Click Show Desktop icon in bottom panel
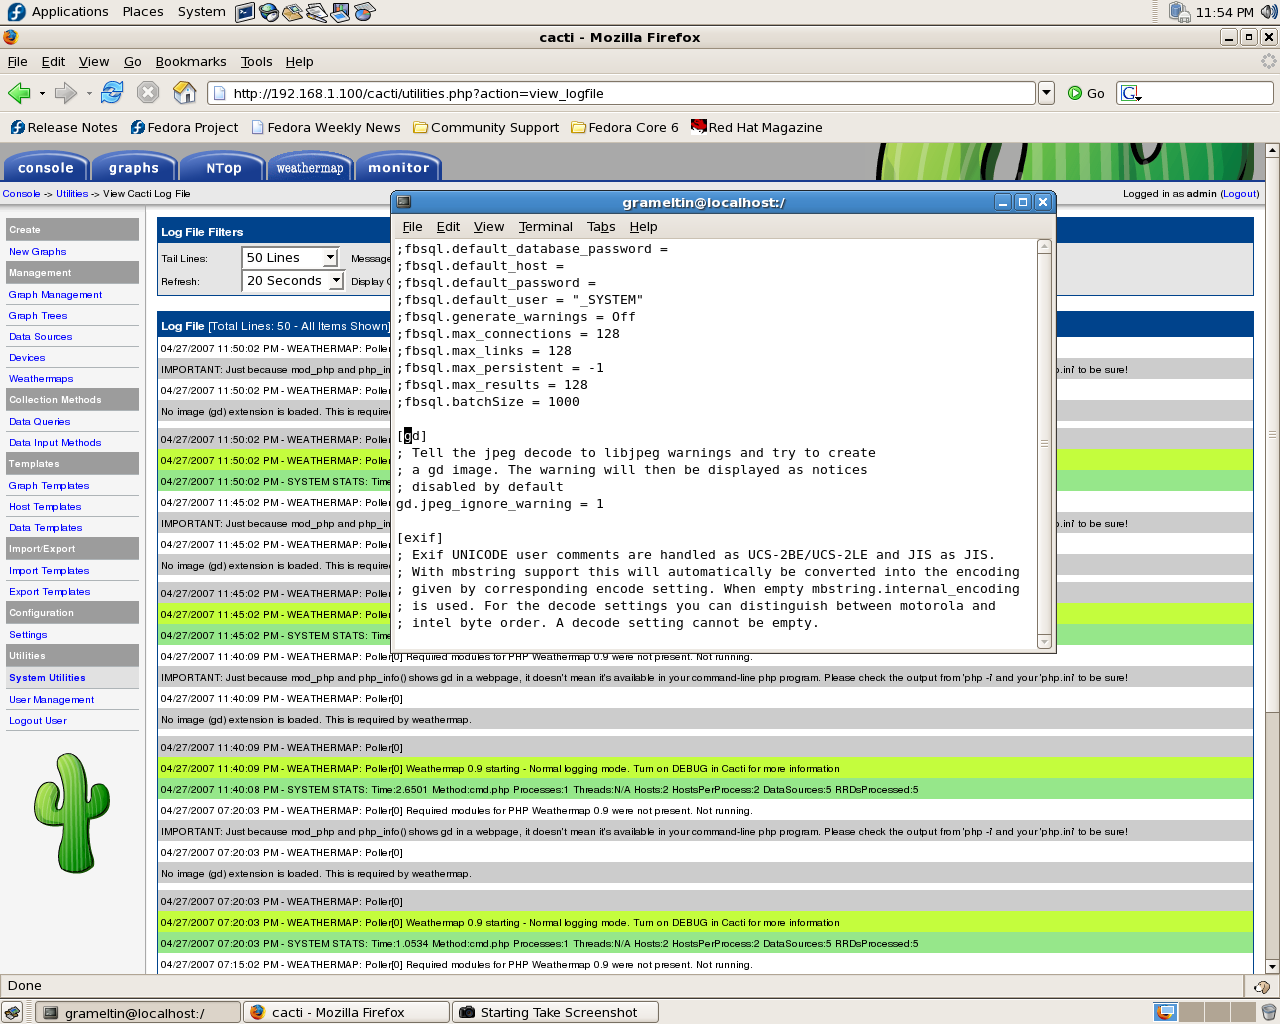This screenshot has width=1280, height=1024. coord(12,1012)
